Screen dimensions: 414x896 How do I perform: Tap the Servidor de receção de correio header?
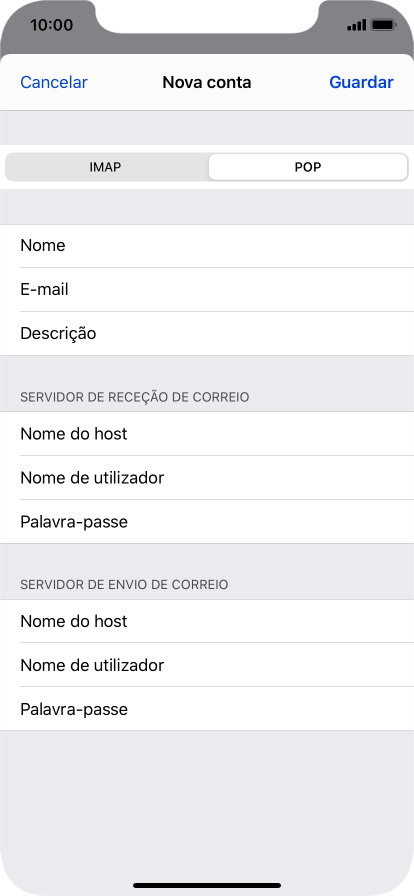pos(135,397)
